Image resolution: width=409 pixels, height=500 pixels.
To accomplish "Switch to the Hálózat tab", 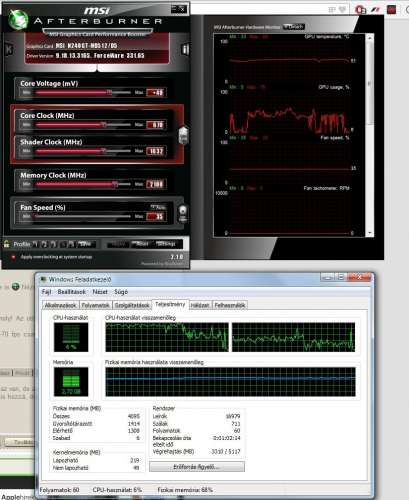I will (200, 305).
